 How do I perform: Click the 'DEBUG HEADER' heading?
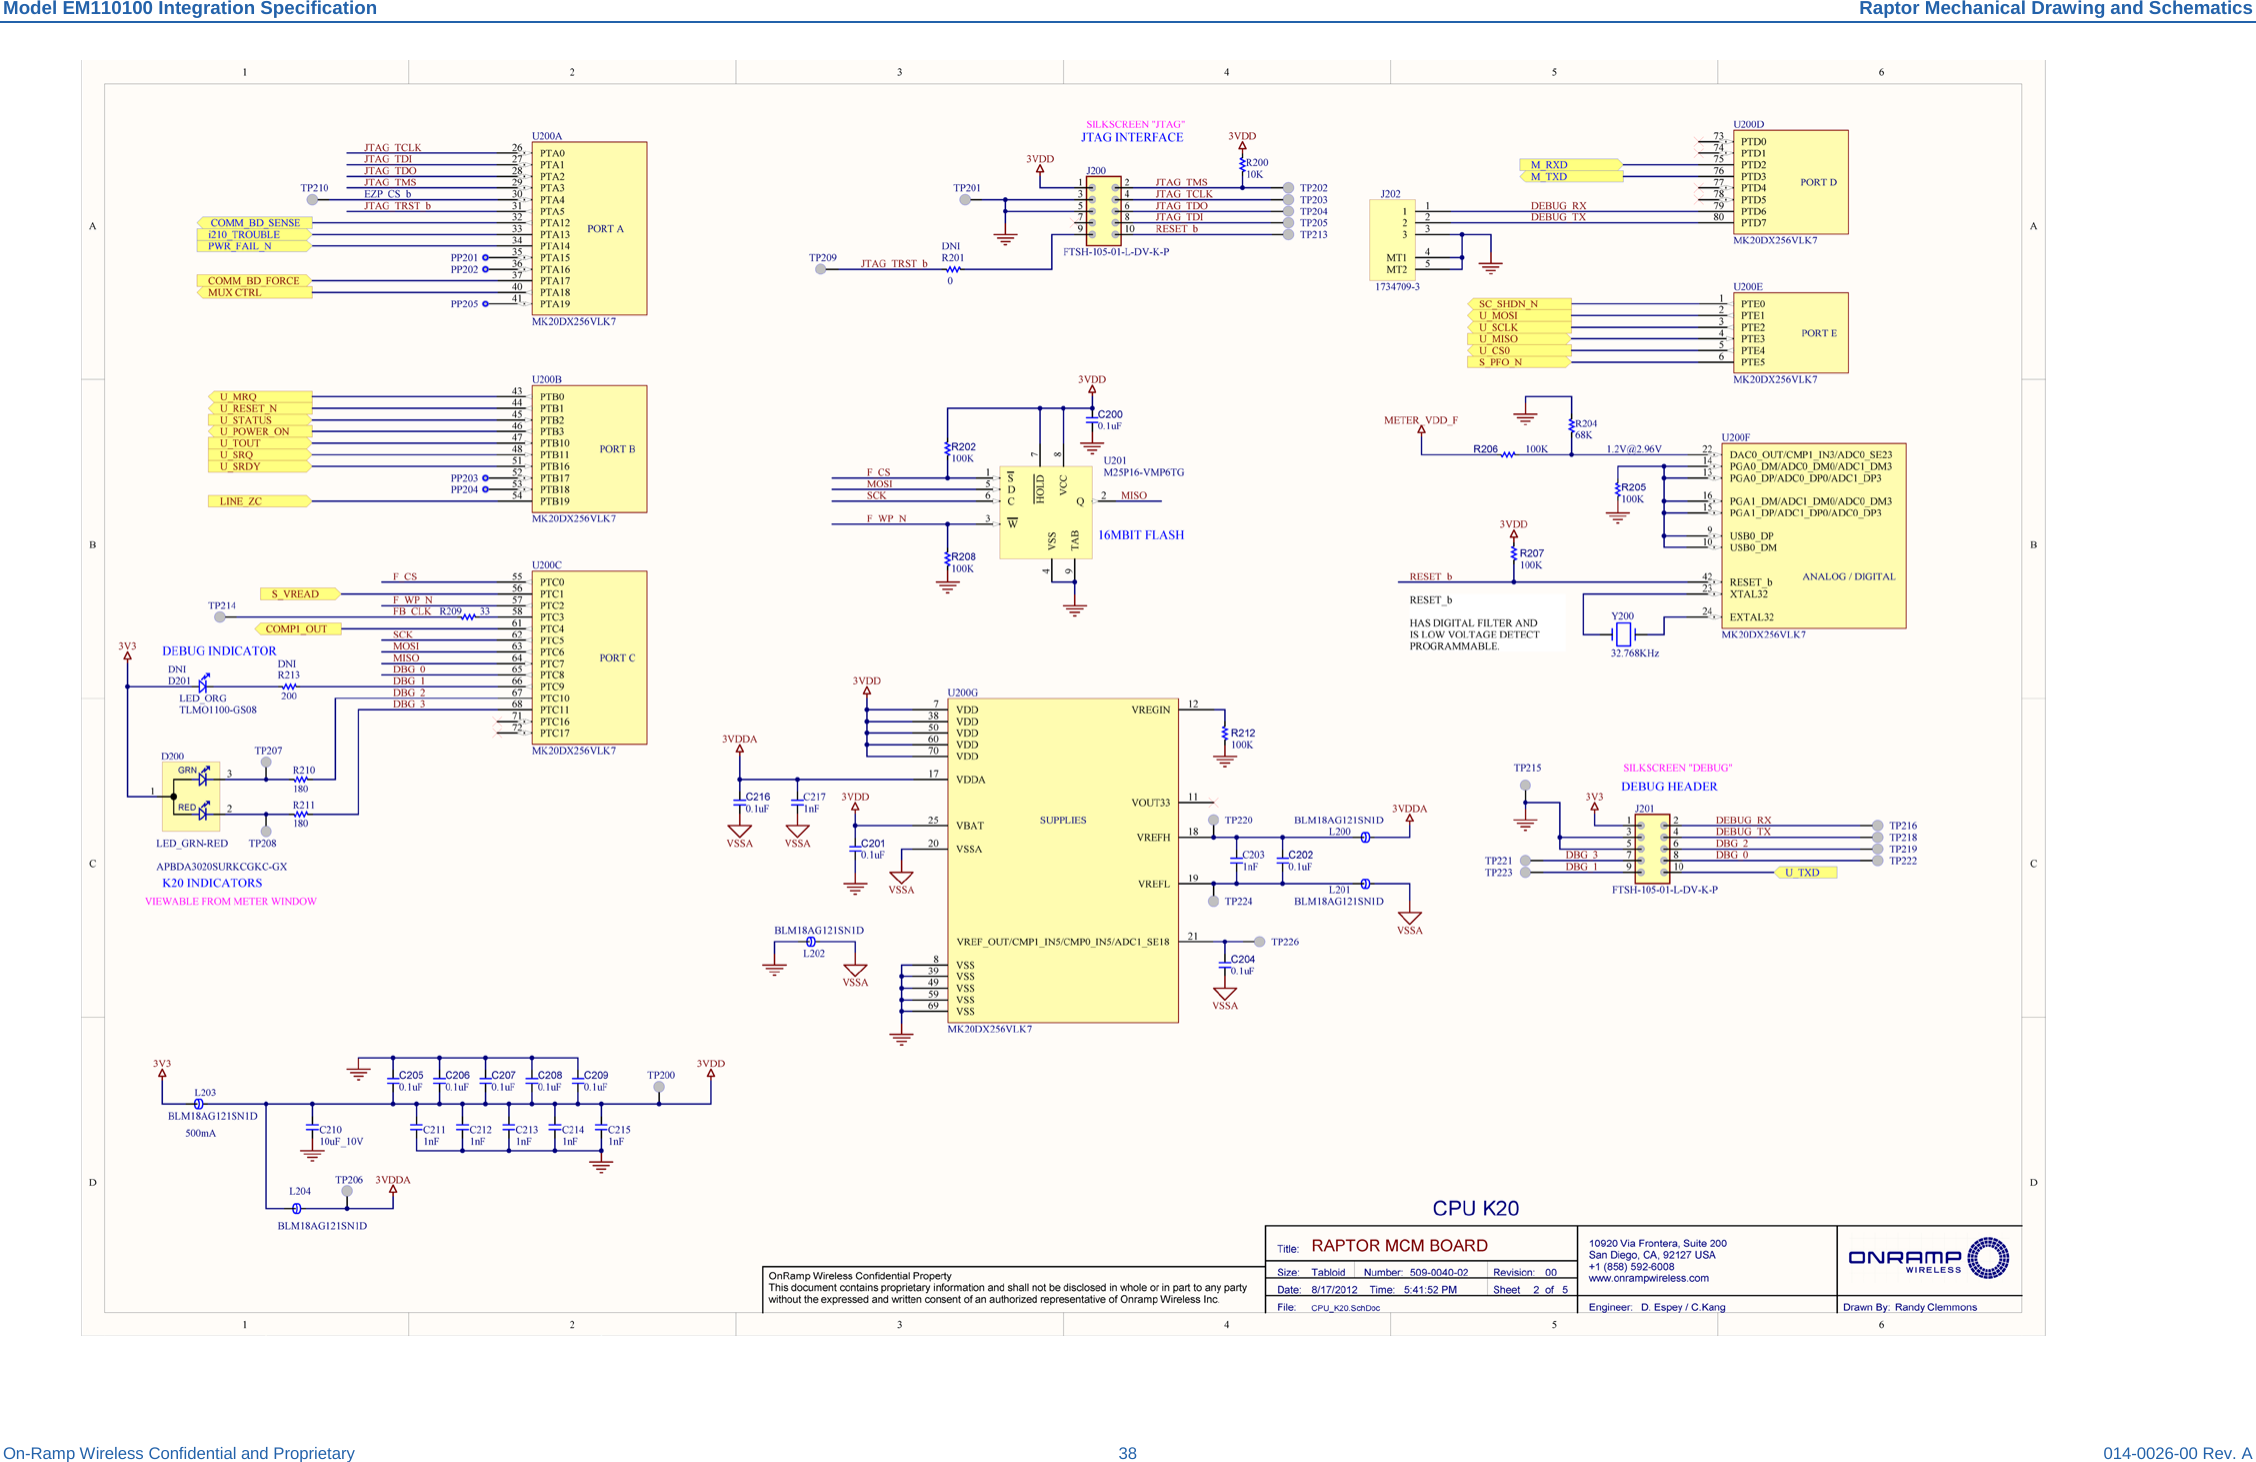pyautogui.click(x=1669, y=787)
